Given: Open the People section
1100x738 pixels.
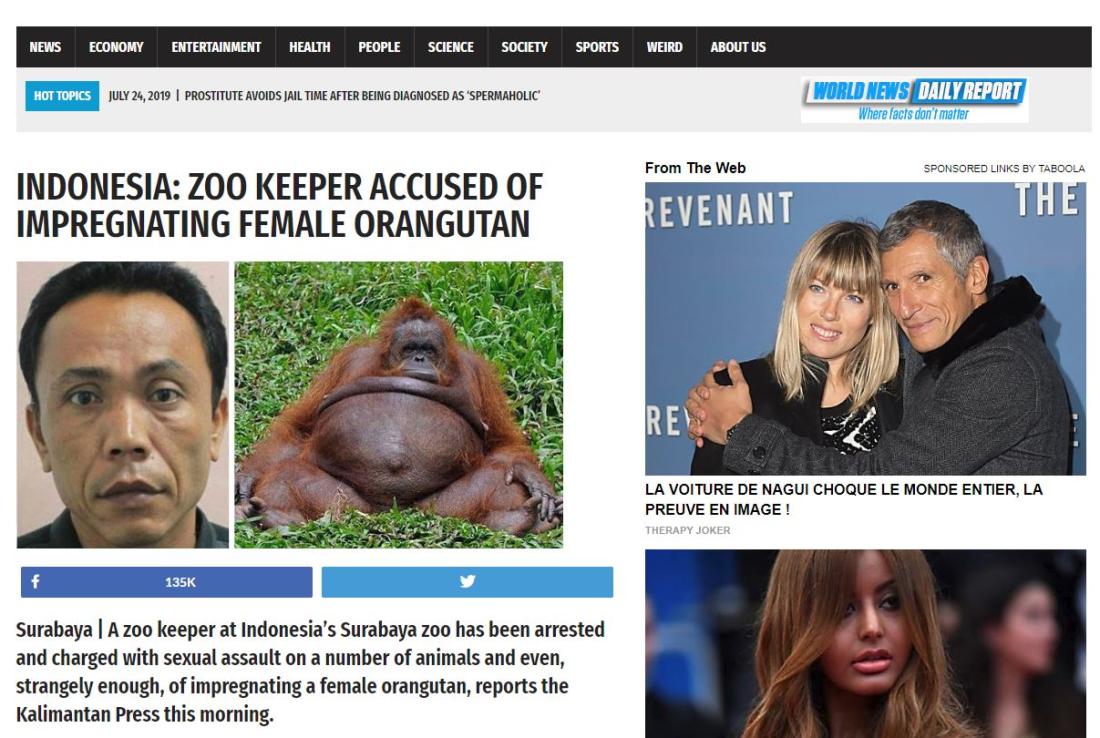Looking at the screenshot, I should (x=379, y=47).
